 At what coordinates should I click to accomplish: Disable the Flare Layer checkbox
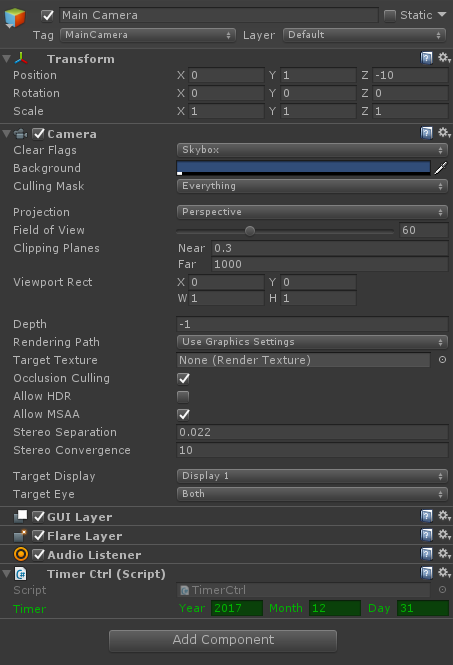point(39,536)
